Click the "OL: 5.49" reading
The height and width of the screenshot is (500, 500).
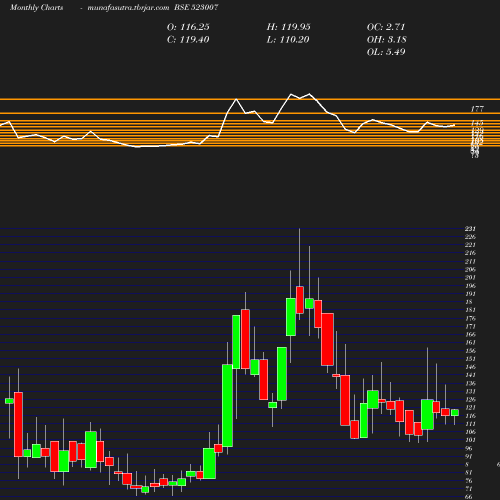tap(386, 52)
